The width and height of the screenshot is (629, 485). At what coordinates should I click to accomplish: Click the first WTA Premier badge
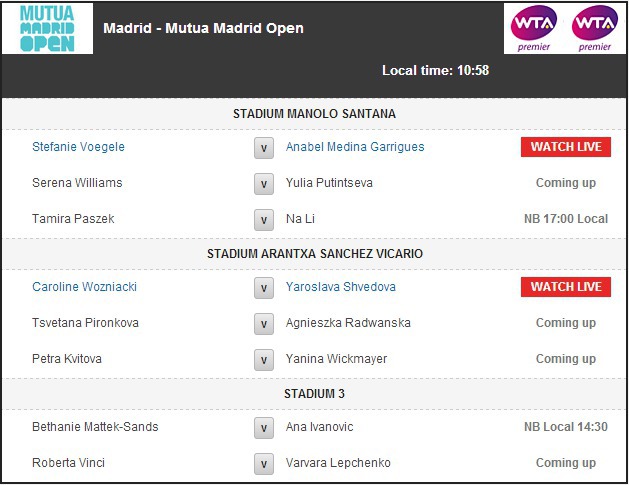pos(534,28)
